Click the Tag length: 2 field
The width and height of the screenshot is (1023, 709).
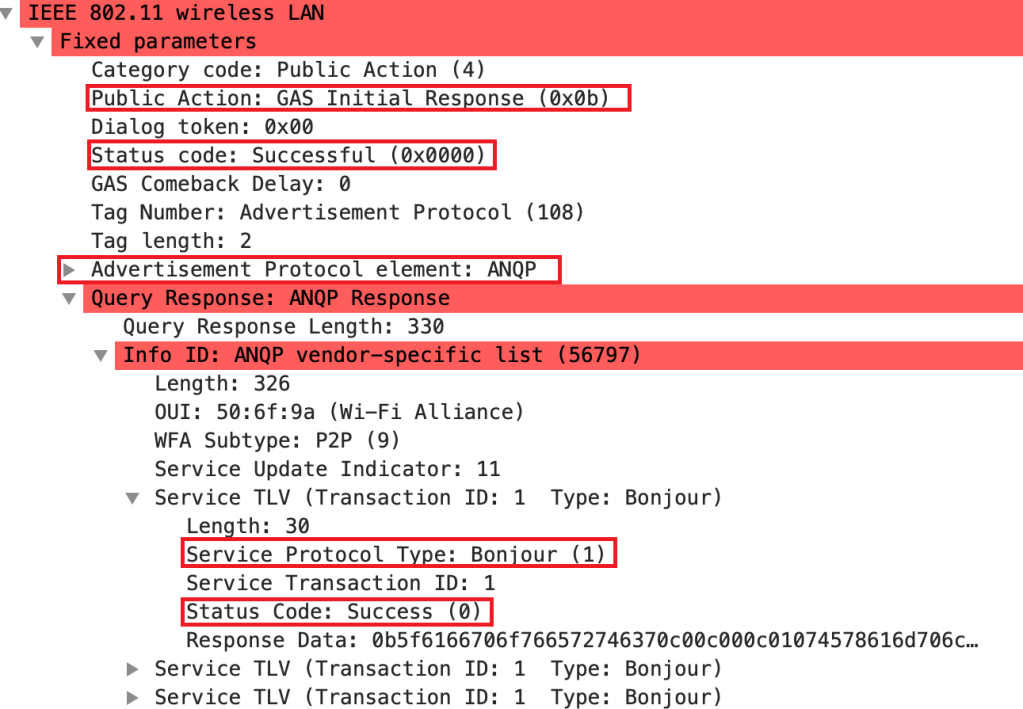(171, 241)
